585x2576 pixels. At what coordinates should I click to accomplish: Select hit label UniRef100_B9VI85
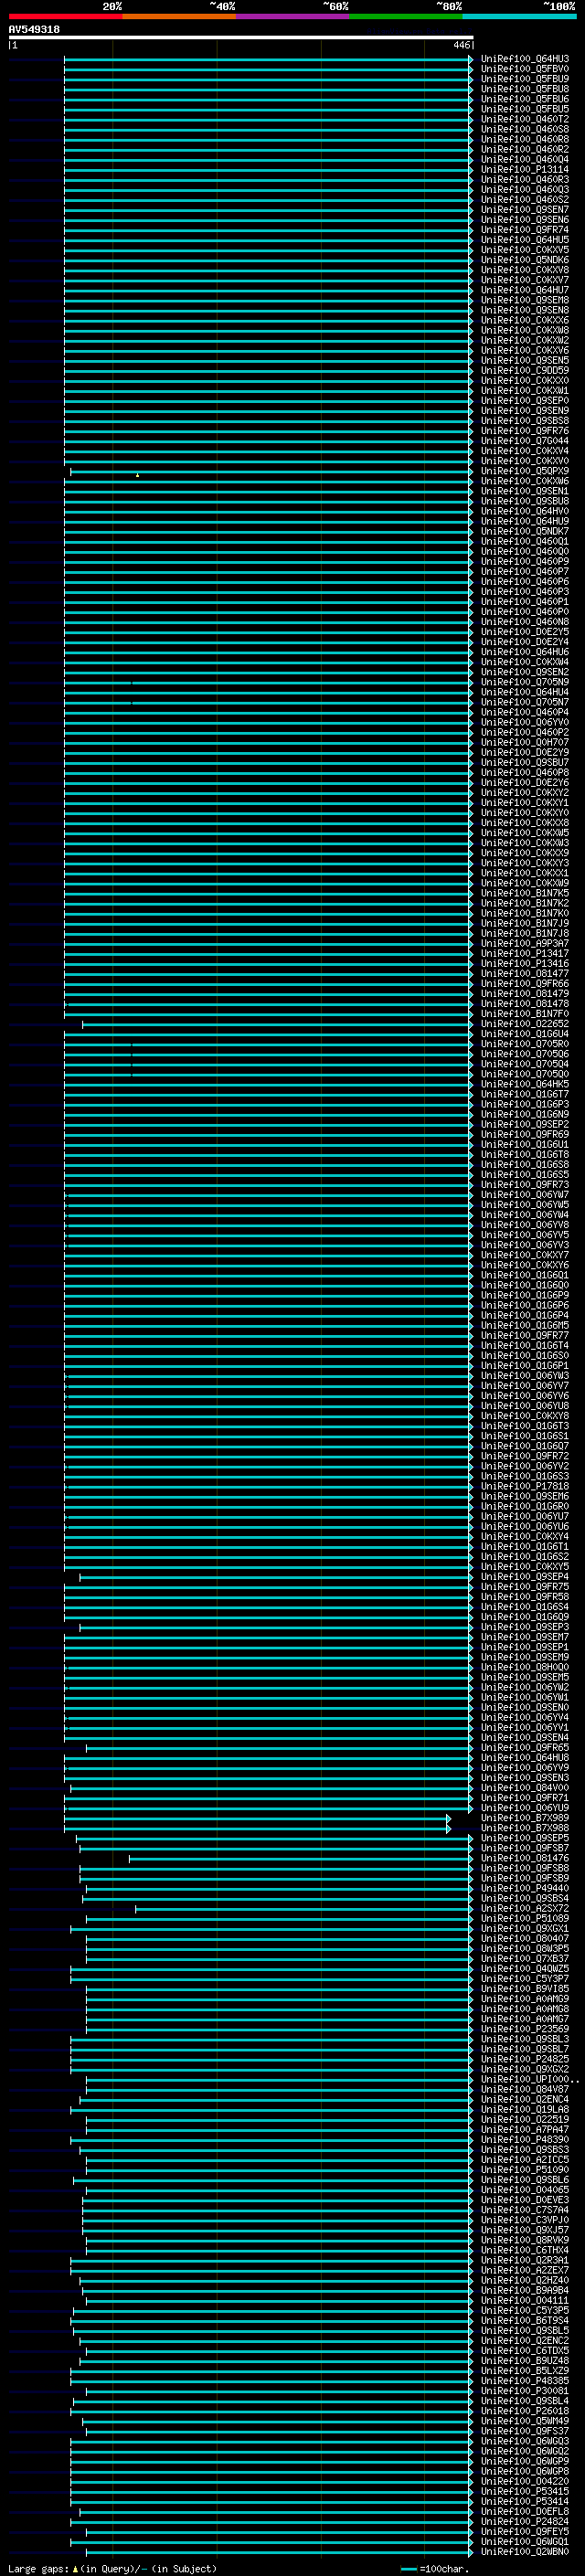524,1988
